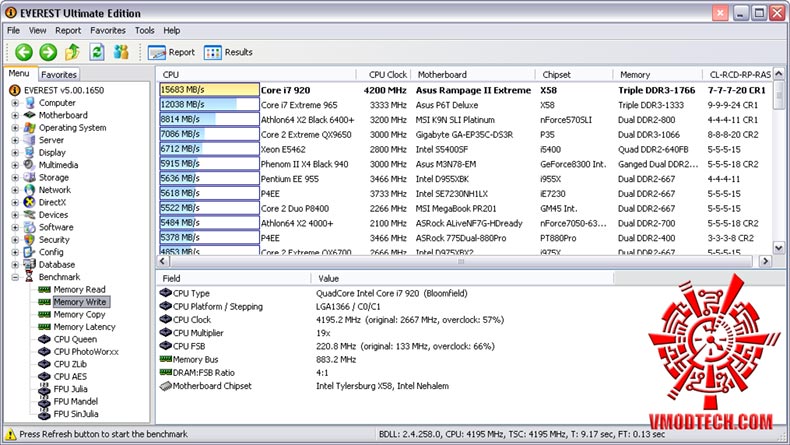Select the Software icon in tree
The width and height of the screenshot is (790, 445).
coord(30,227)
